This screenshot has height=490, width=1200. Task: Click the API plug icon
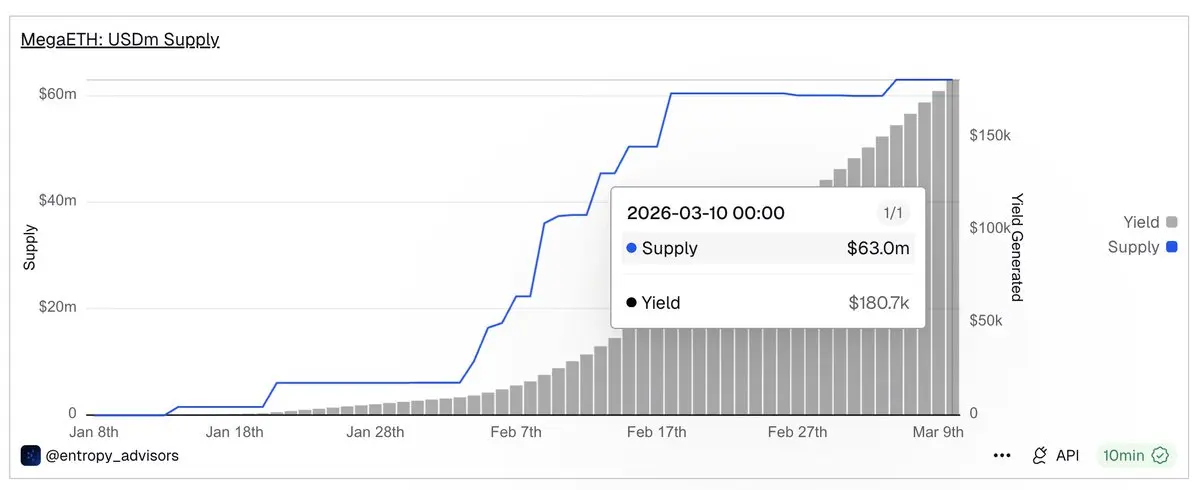point(1040,455)
